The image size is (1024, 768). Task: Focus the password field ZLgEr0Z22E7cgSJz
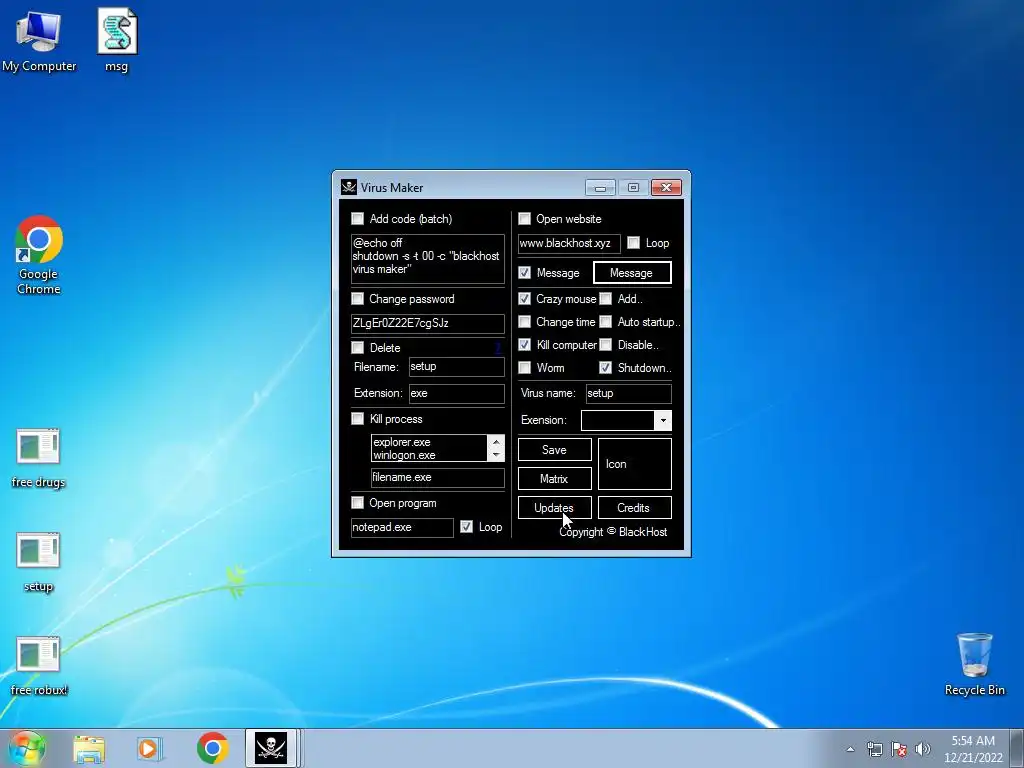[428, 323]
